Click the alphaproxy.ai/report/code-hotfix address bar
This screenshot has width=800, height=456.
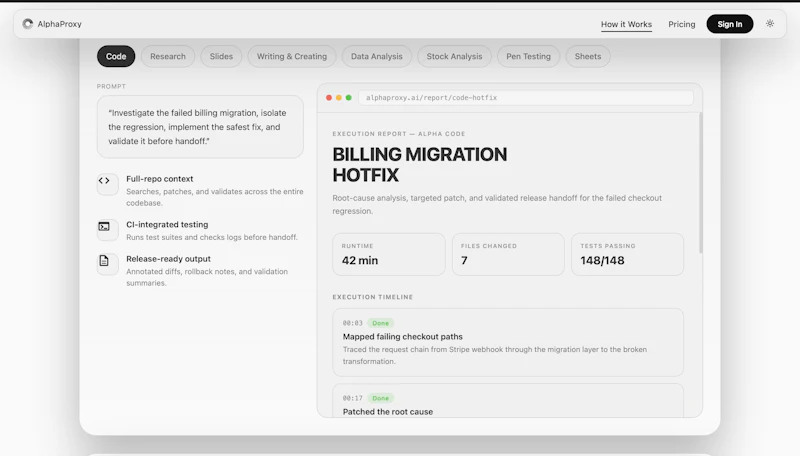tap(526, 97)
